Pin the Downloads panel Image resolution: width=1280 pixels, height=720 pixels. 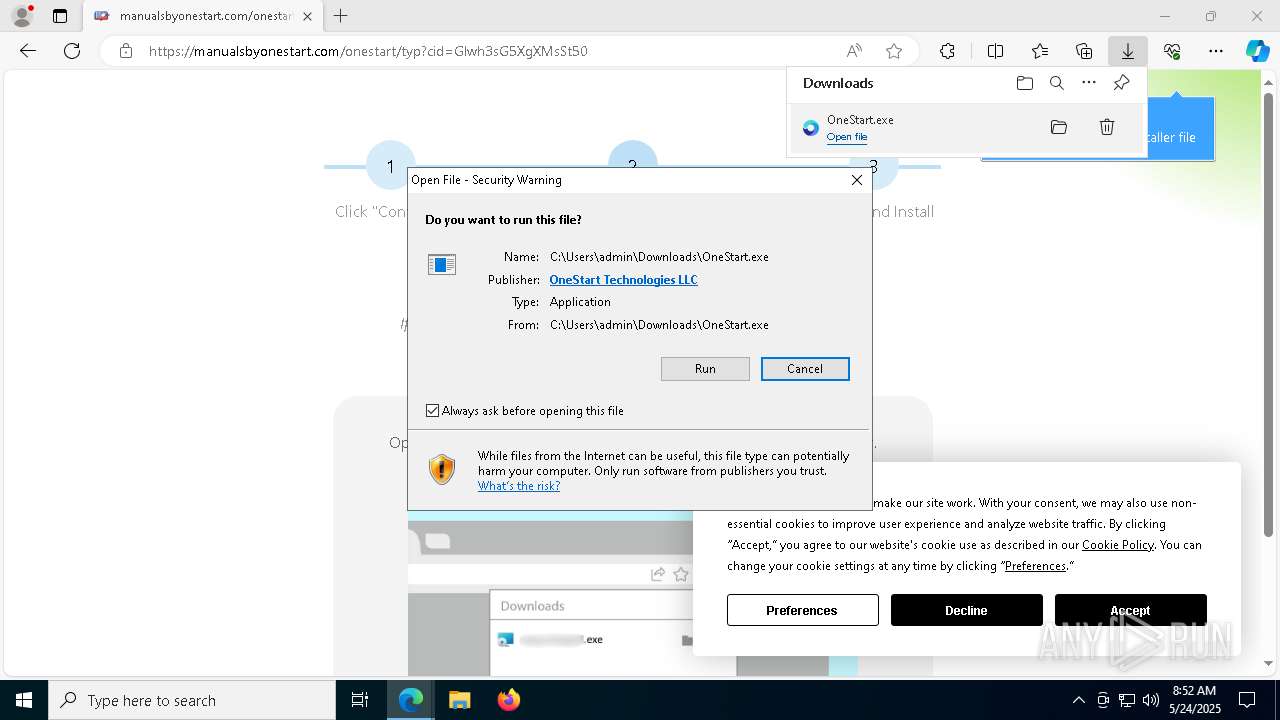point(1121,83)
